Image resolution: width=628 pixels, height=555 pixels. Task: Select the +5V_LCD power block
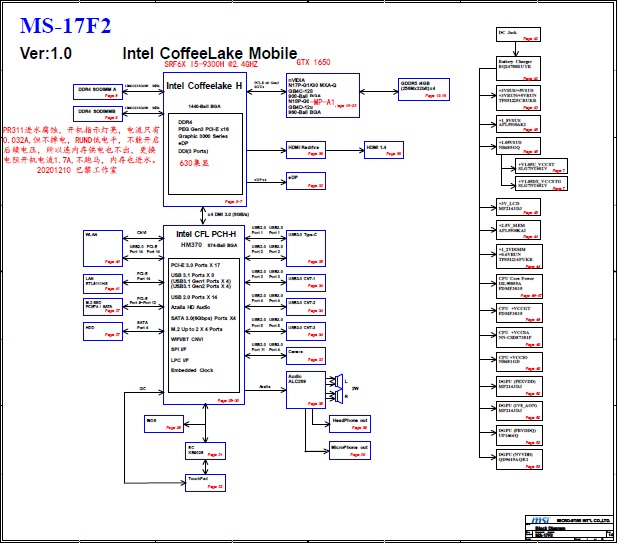518,207
